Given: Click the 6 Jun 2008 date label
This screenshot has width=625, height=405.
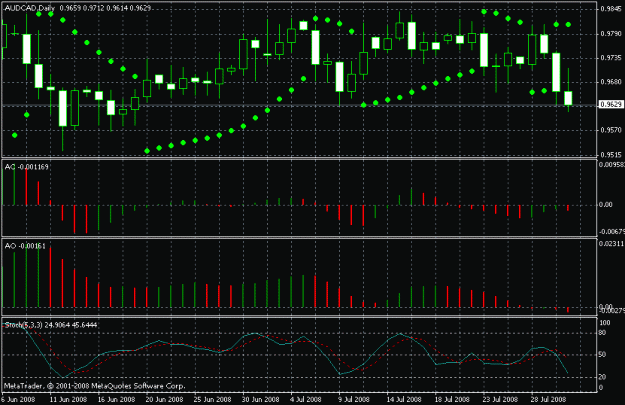Looking at the screenshot, I should 18,399.
